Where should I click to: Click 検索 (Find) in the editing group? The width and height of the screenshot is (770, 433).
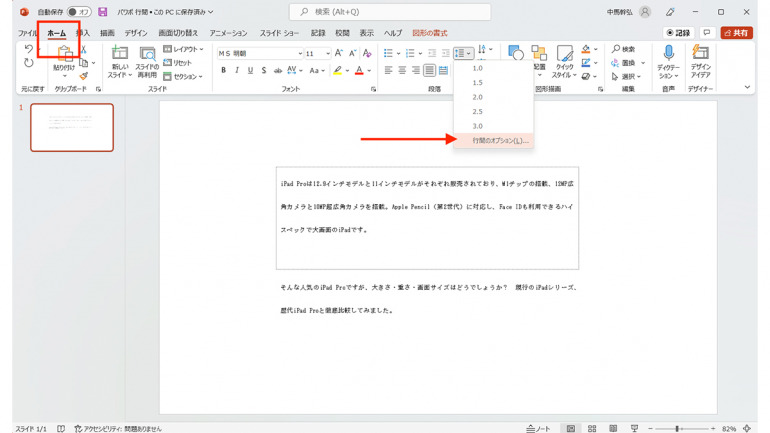(624, 49)
